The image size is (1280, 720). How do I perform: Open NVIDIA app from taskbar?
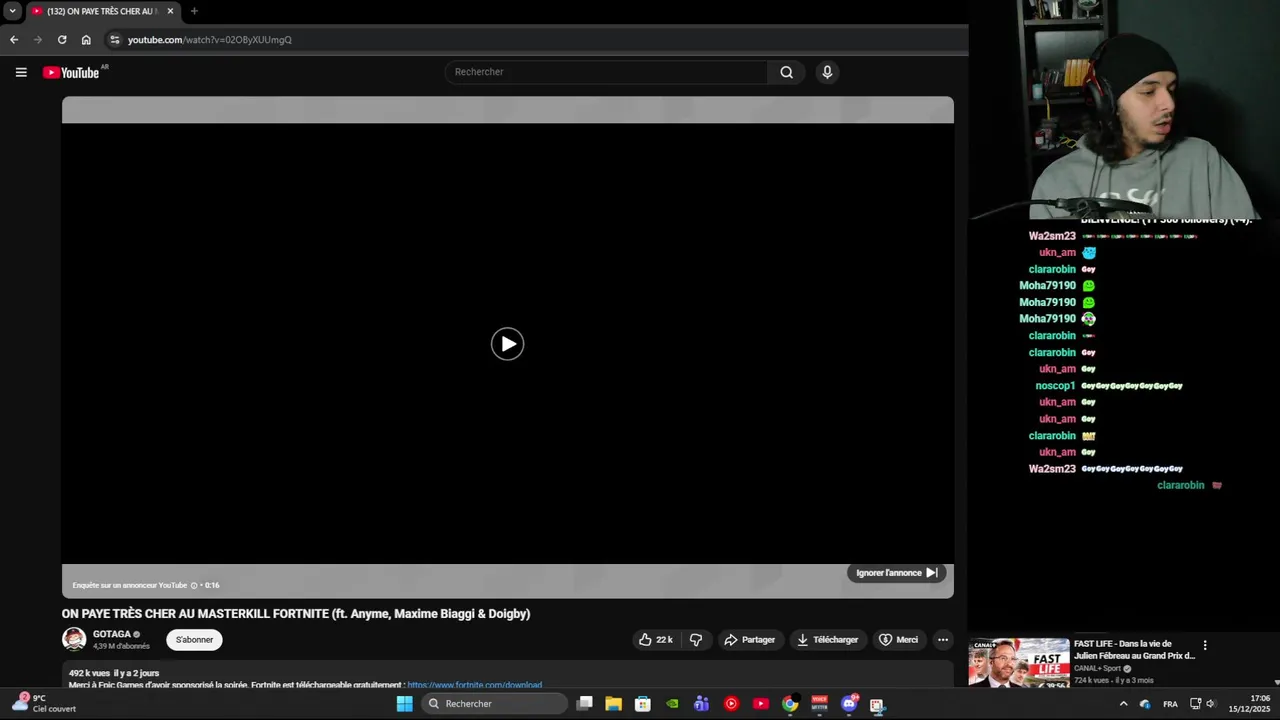[x=672, y=704]
